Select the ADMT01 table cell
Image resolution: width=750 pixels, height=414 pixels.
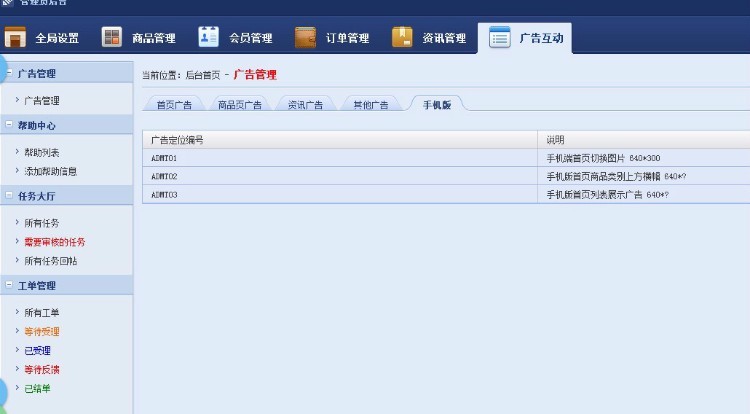(x=340, y=158)
